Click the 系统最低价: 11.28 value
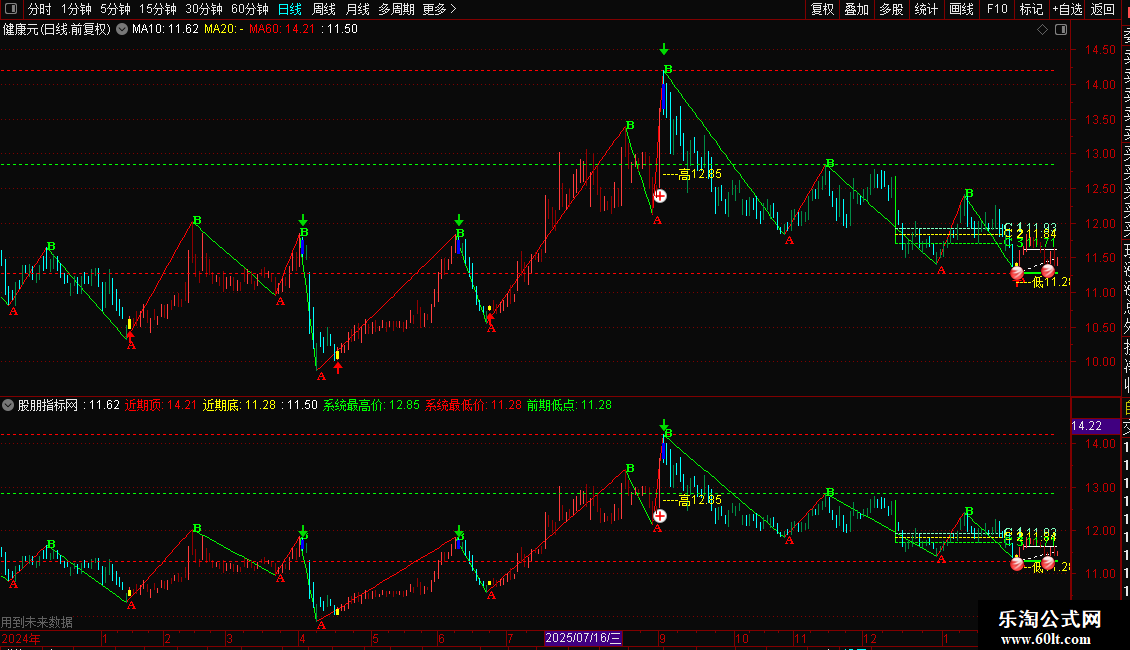The width and height of the screenshot is (1130, 650). point(473,405)
